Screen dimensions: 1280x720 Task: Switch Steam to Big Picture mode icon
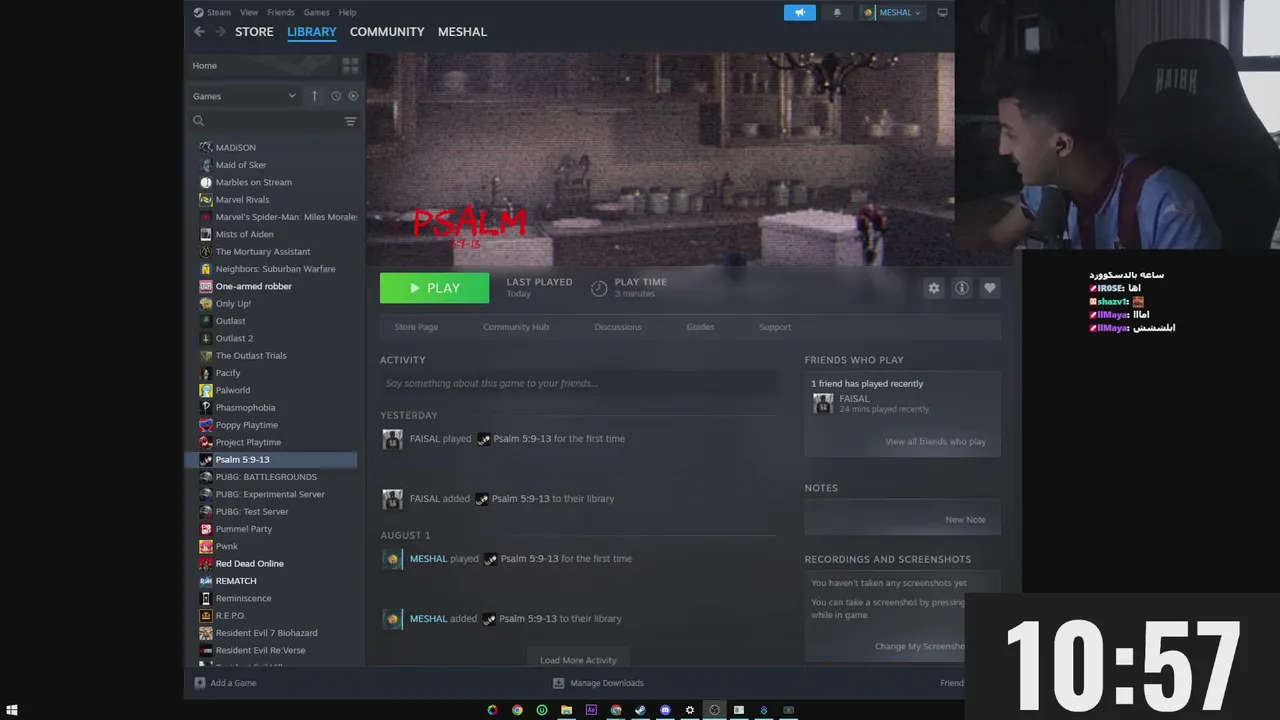942,12
